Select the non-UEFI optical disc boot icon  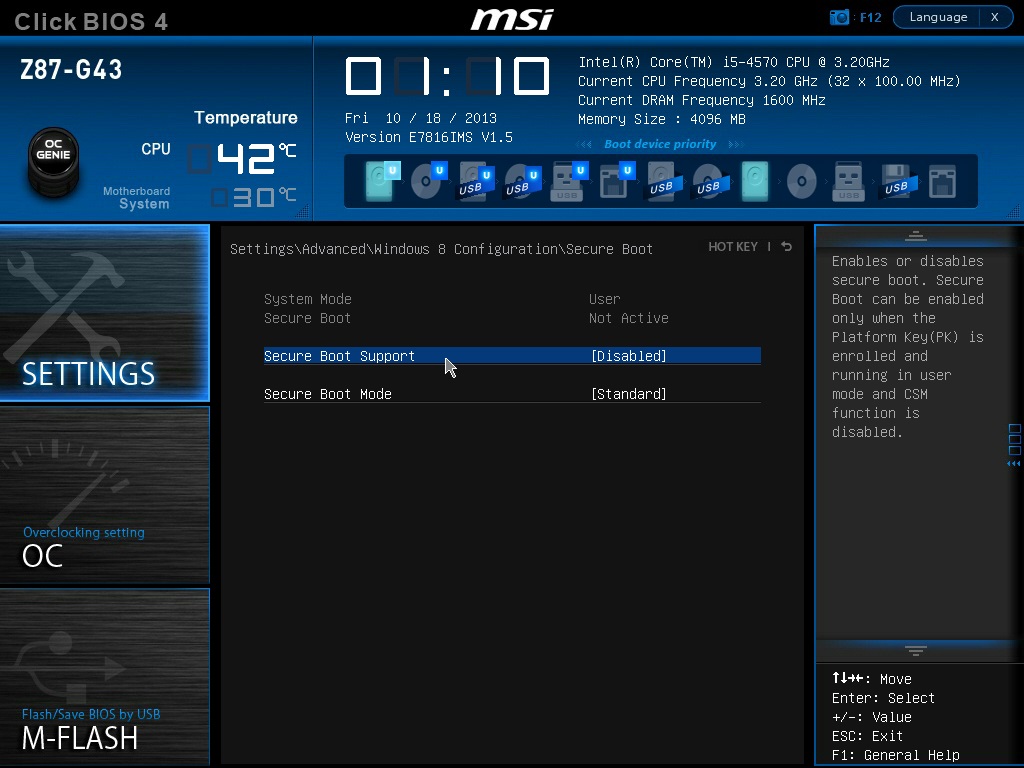tap(801, 182)
